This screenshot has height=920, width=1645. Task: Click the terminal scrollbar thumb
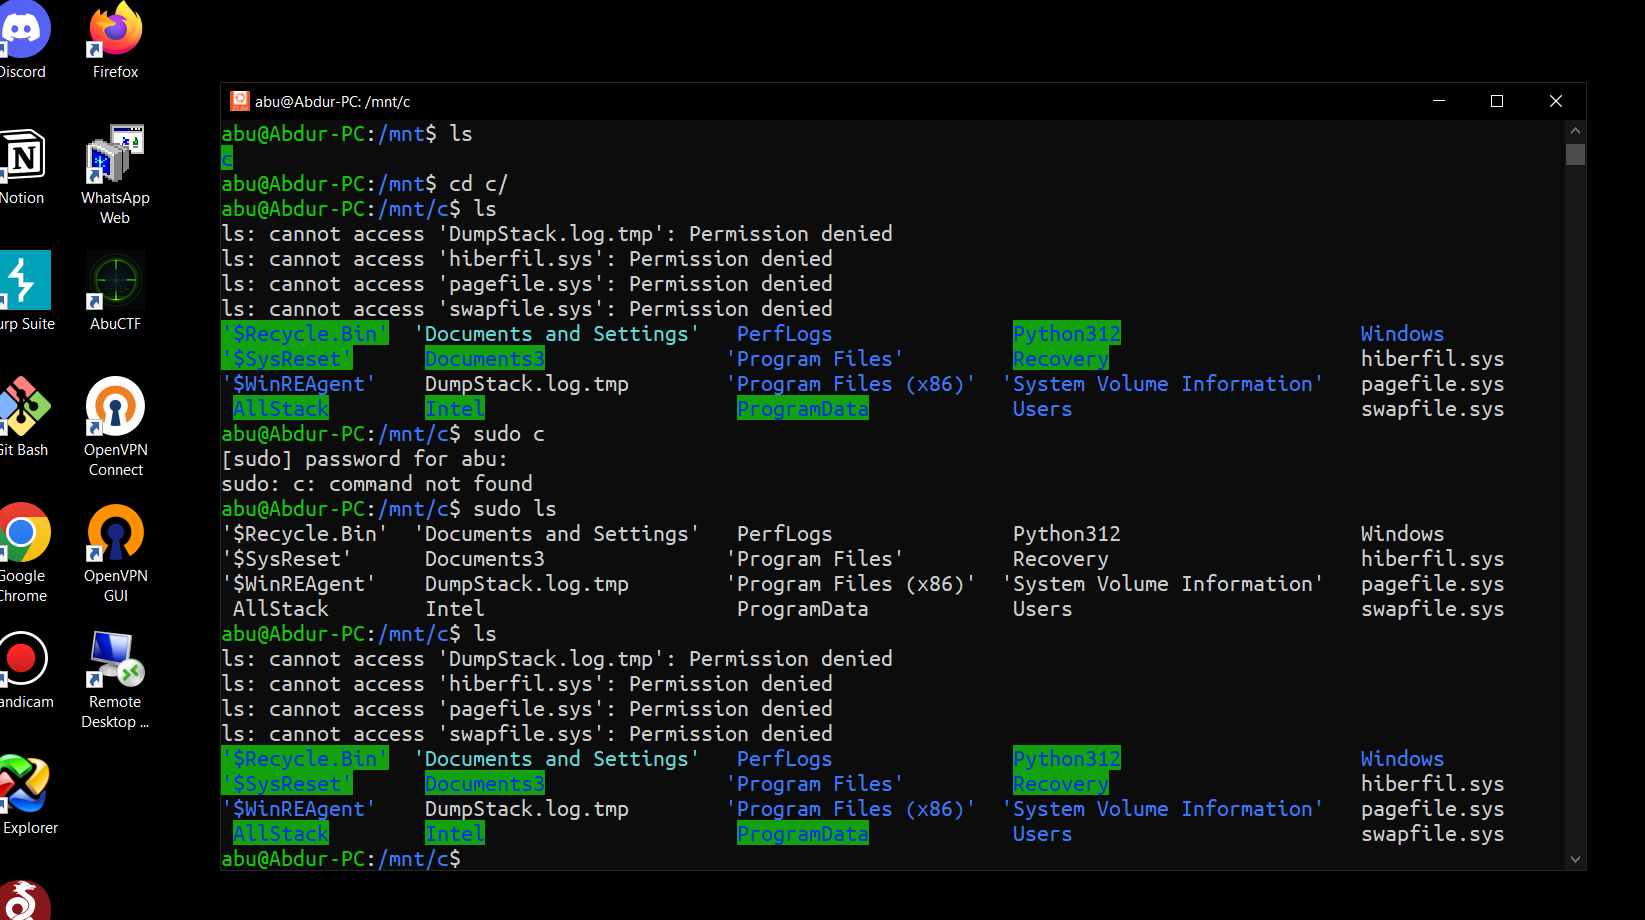click(x=1575, y=154)
